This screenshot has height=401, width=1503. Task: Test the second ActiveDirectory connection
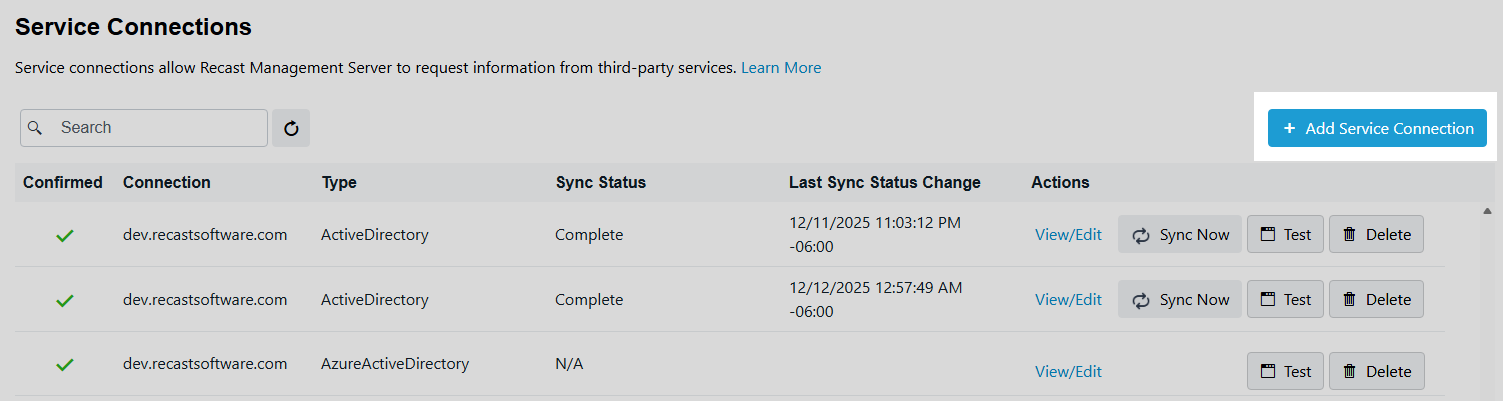1285,300
